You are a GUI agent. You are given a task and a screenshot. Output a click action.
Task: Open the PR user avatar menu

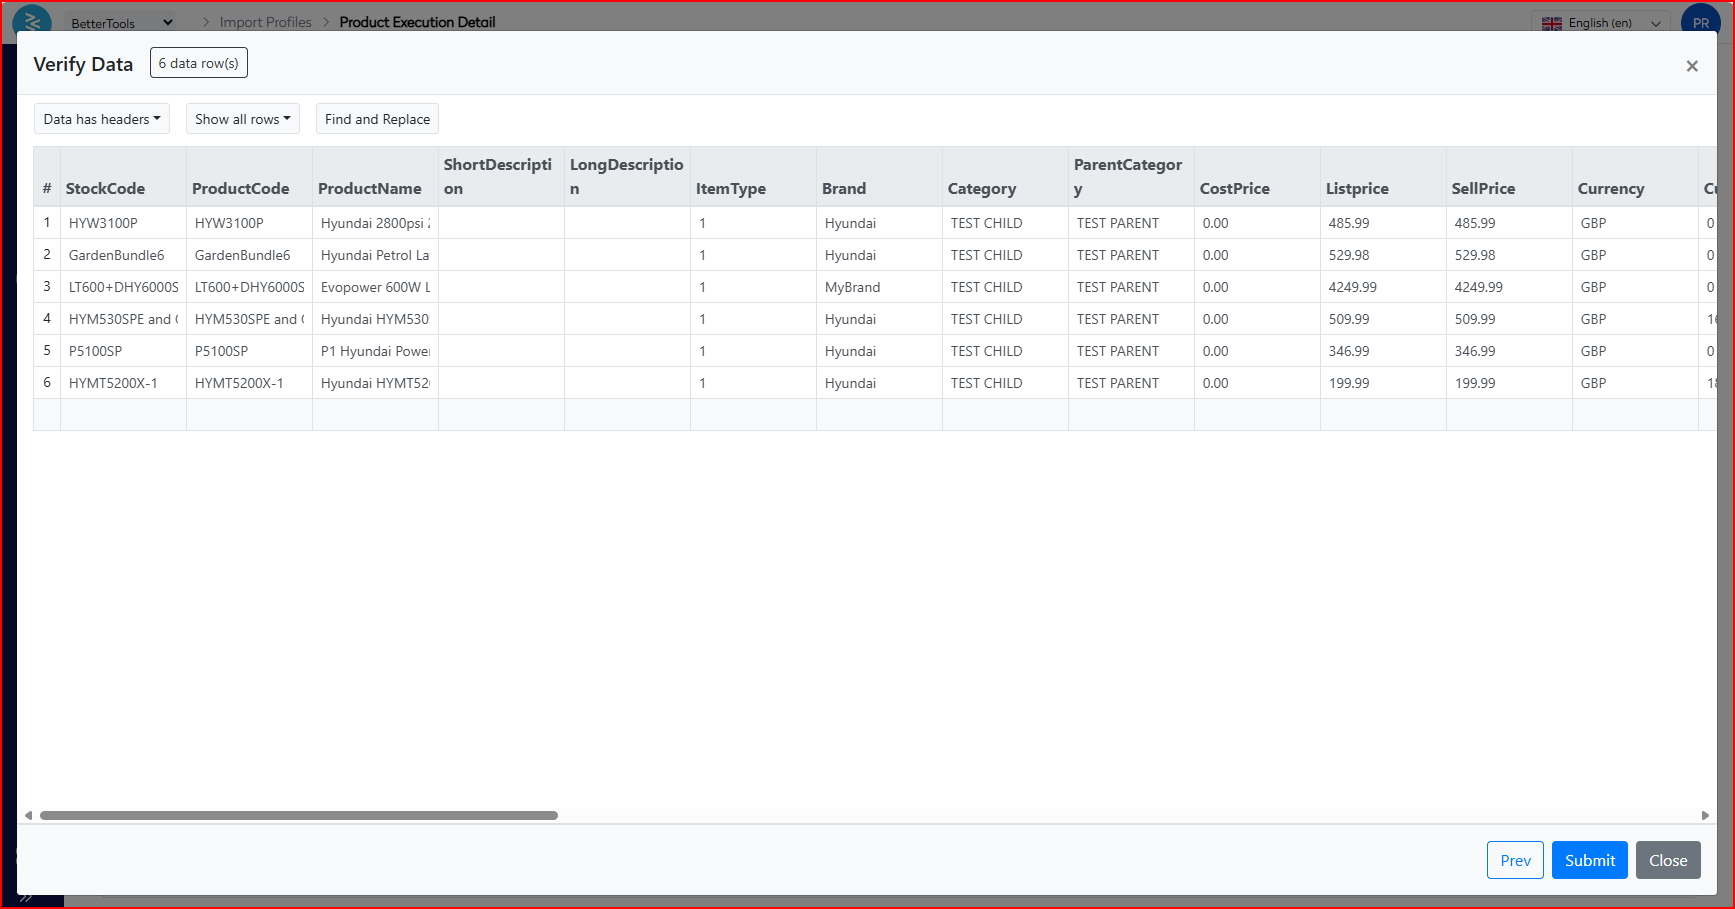pyautogui.click(x=1700, y=22)
